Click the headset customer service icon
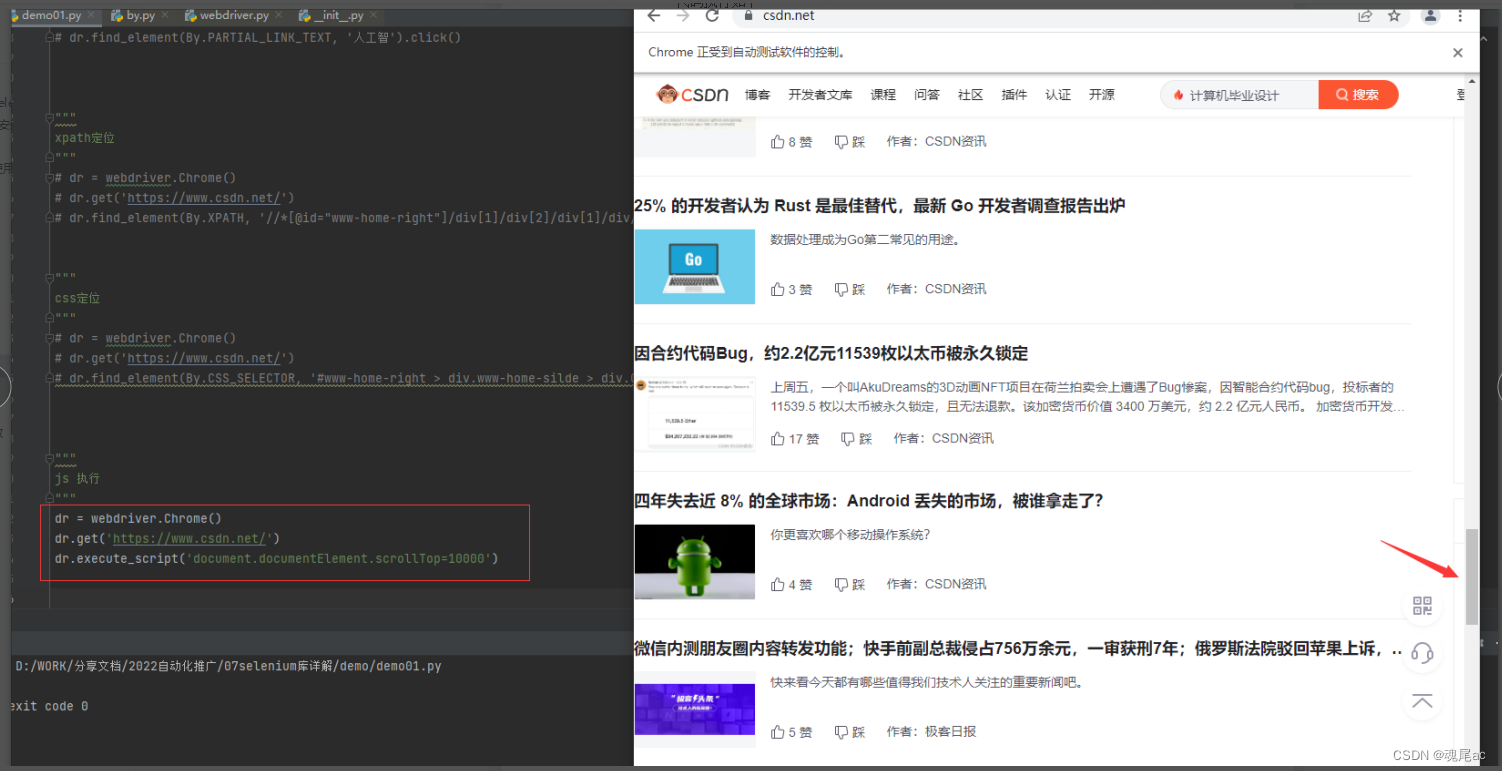The height and width of the screenshot is (771, 1502). pyautogui.click(x=1422, y=653)
